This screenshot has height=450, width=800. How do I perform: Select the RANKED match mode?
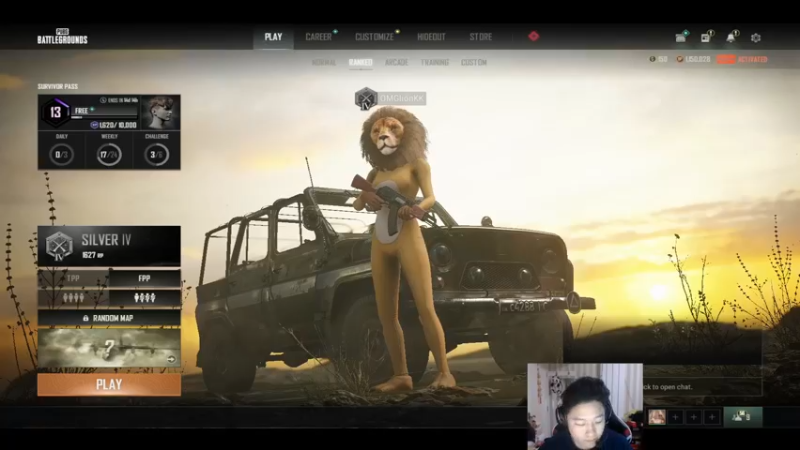point(360,62)
